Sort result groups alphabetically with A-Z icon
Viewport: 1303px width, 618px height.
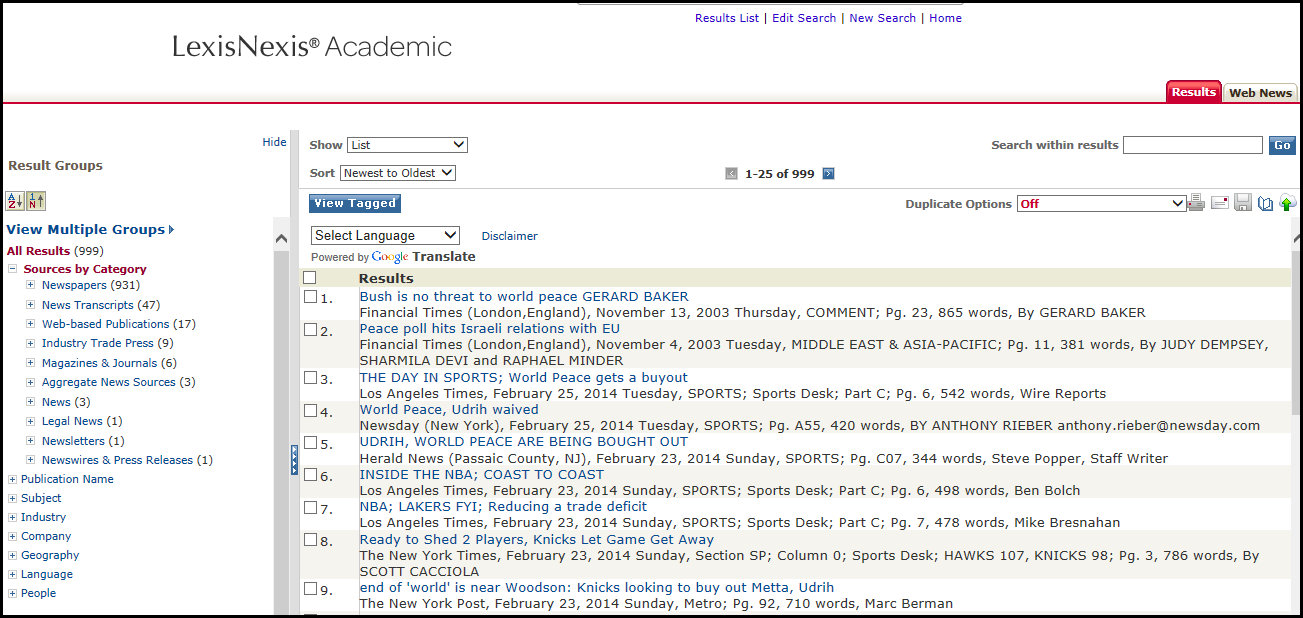coord(15,200)
